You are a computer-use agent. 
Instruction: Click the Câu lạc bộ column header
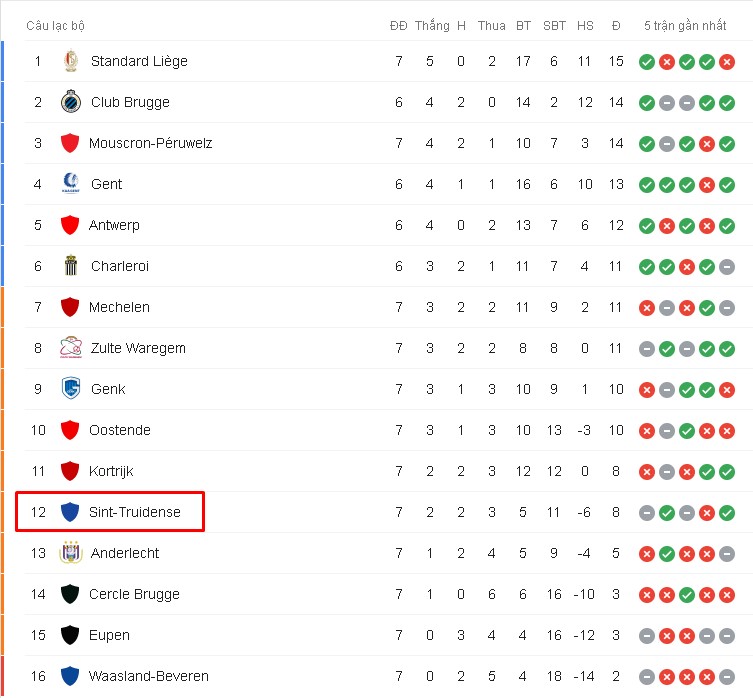point(56,26)
